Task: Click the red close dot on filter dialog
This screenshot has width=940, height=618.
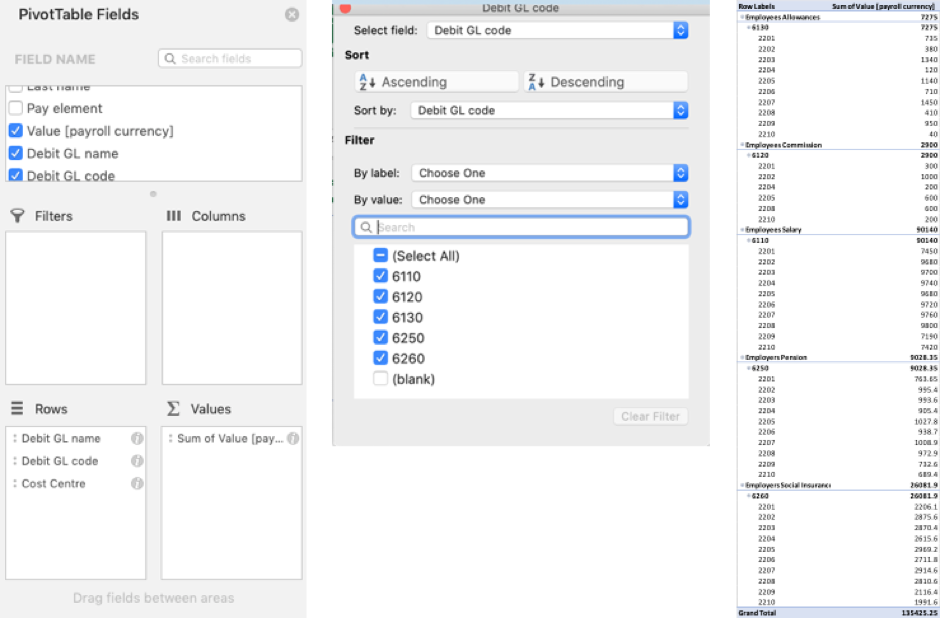Action: coord(346,8)
